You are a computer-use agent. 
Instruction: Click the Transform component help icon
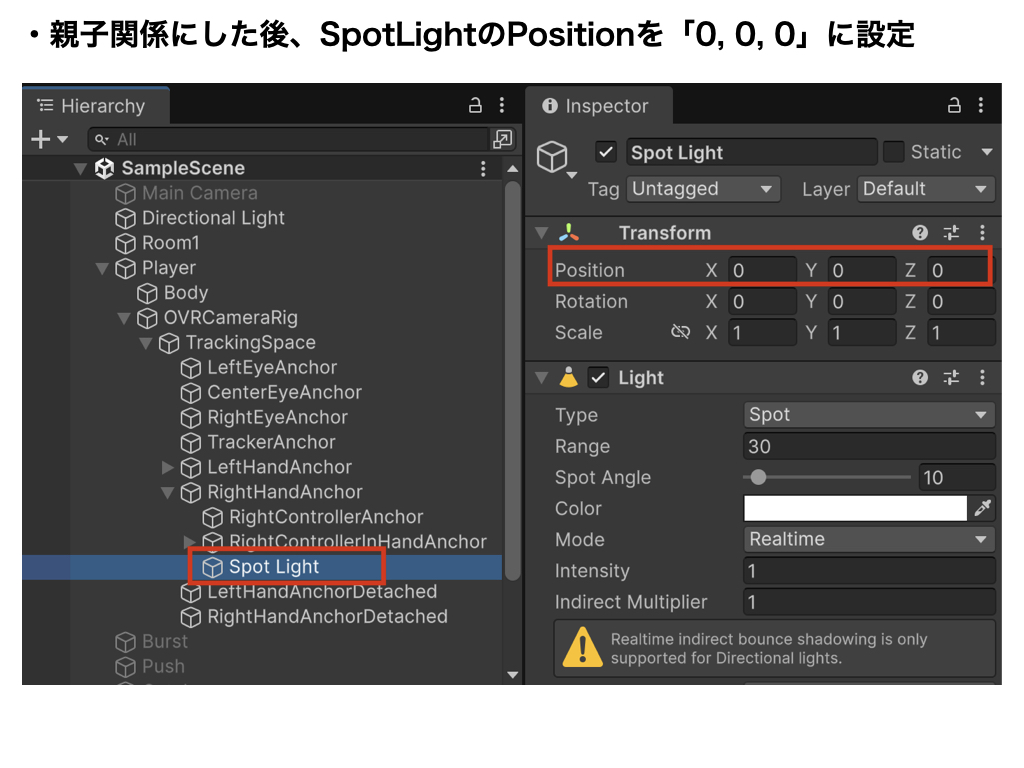[920, 233]
